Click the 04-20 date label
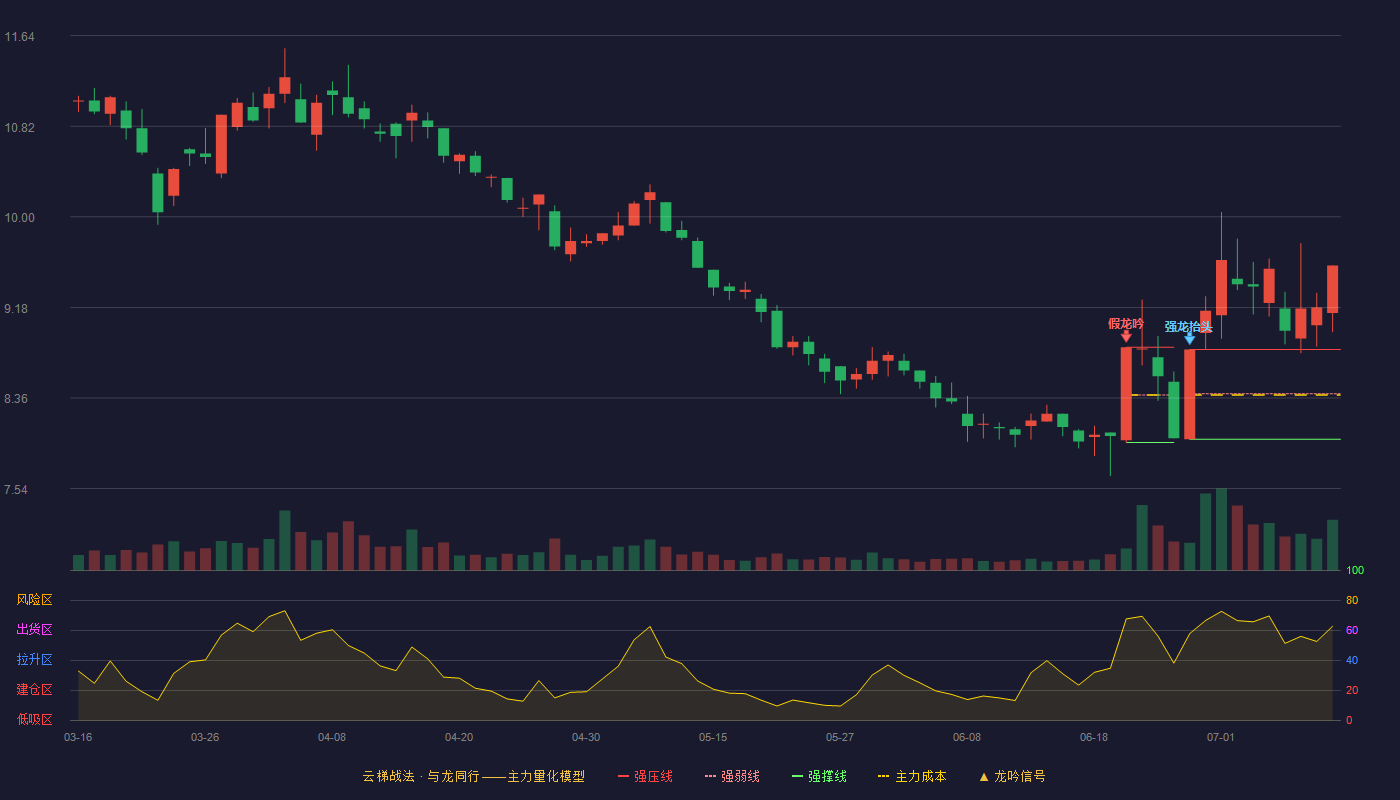This screenshot has width=1400, height=800. click(459, 737)
